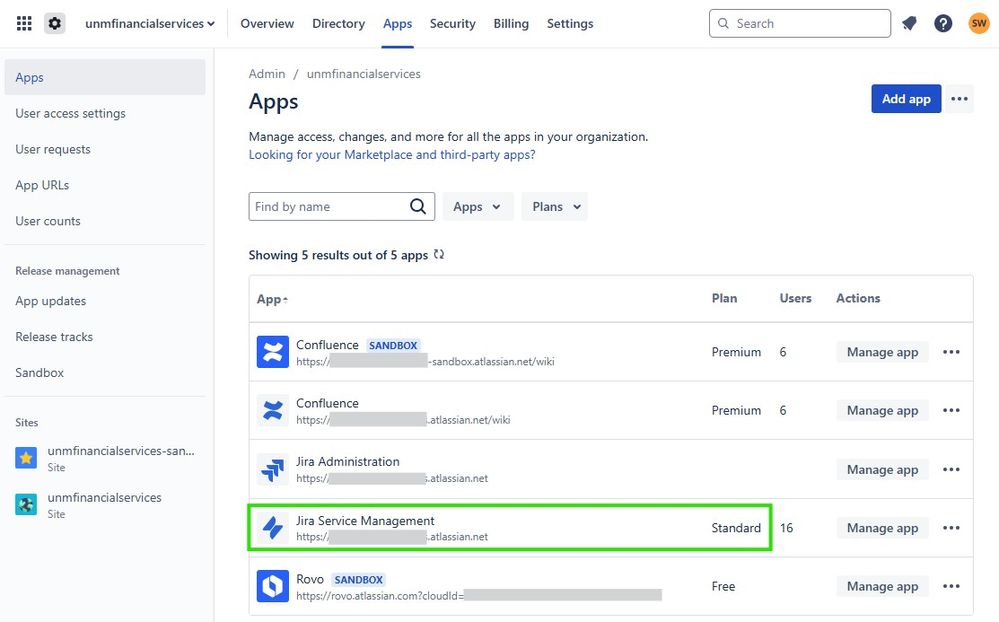This screenshot has height=622, width=999.
Task: Open the more options next to Add app
Action: point(960,98)
